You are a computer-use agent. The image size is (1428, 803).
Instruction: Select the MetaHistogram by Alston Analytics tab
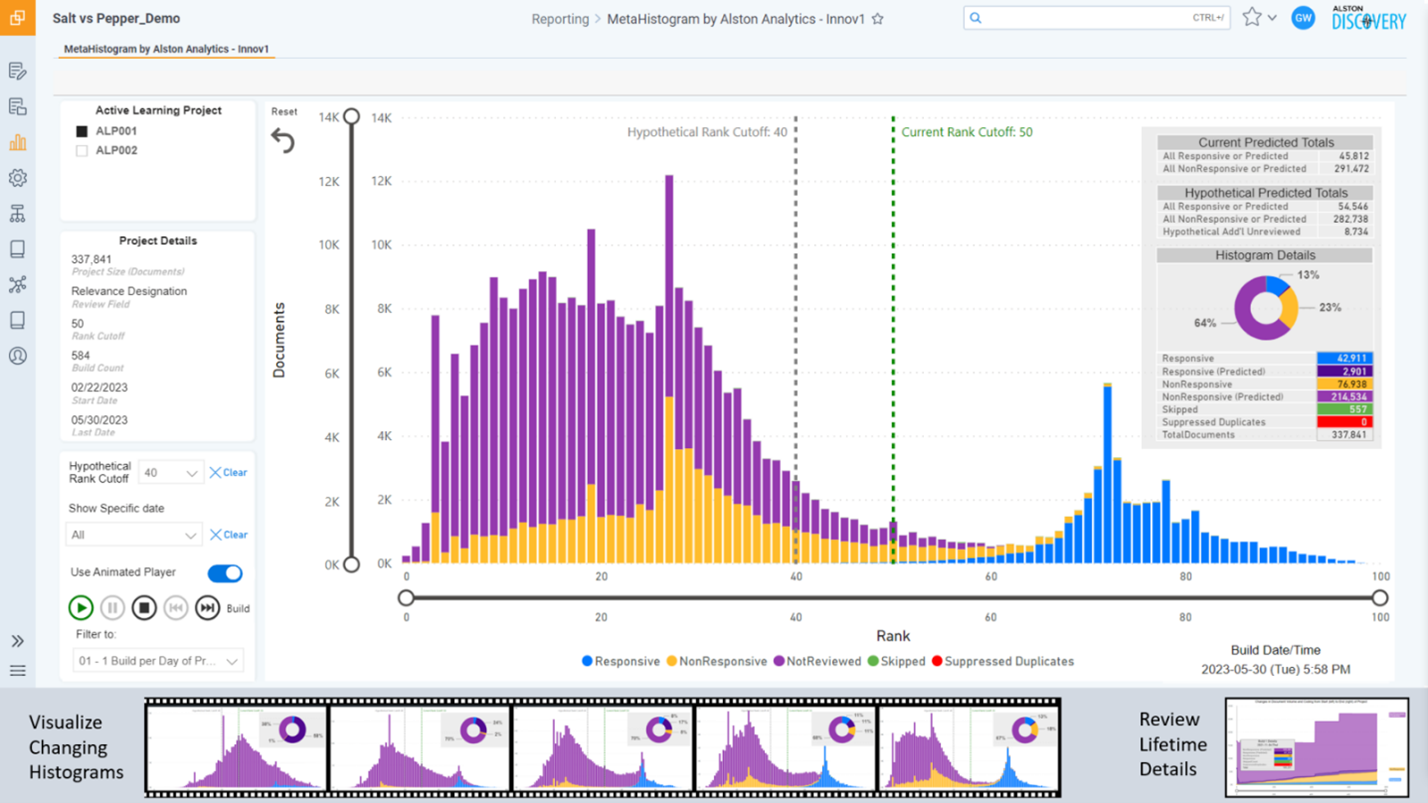click(x=166, y=49)
